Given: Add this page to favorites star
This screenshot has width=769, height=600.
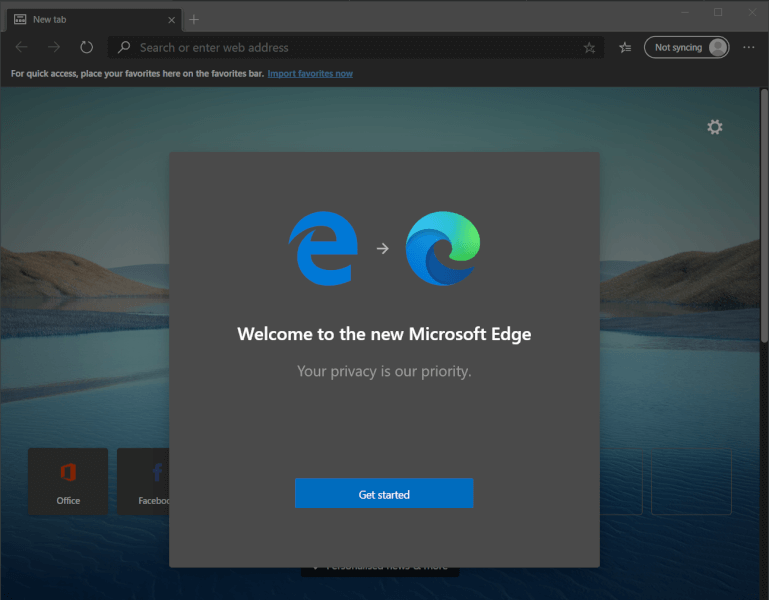Looking at the screenshot, I should coord(589,48).
